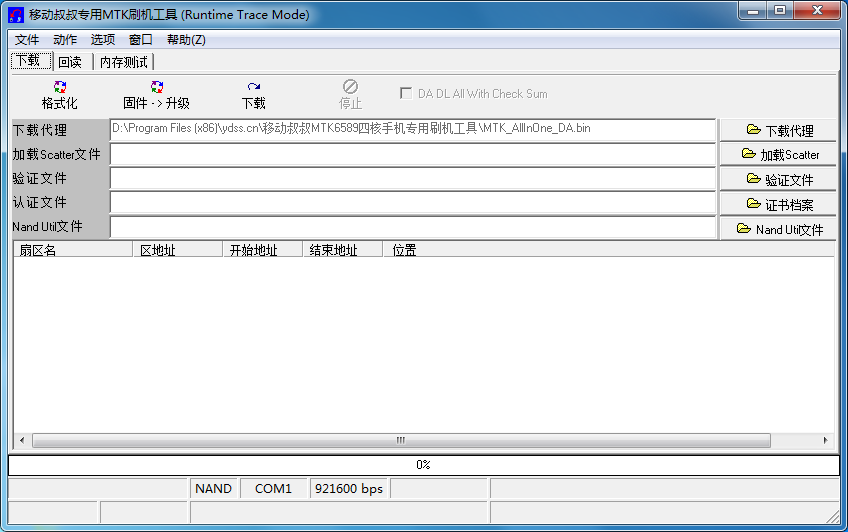Image resolution: width=848 pixels, height=532 pixels.
Task: Click the COM1 status bar entry
Action: [x=274, y=489]
